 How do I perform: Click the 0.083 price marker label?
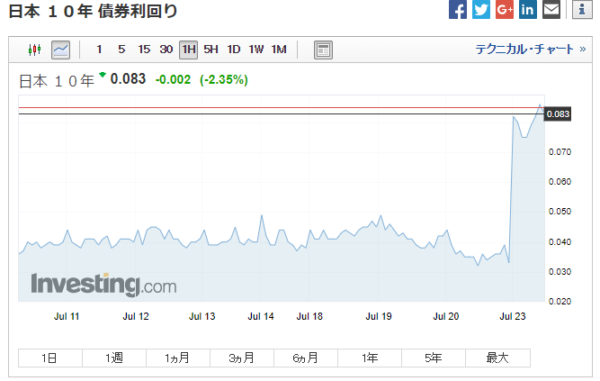(558, 114)
